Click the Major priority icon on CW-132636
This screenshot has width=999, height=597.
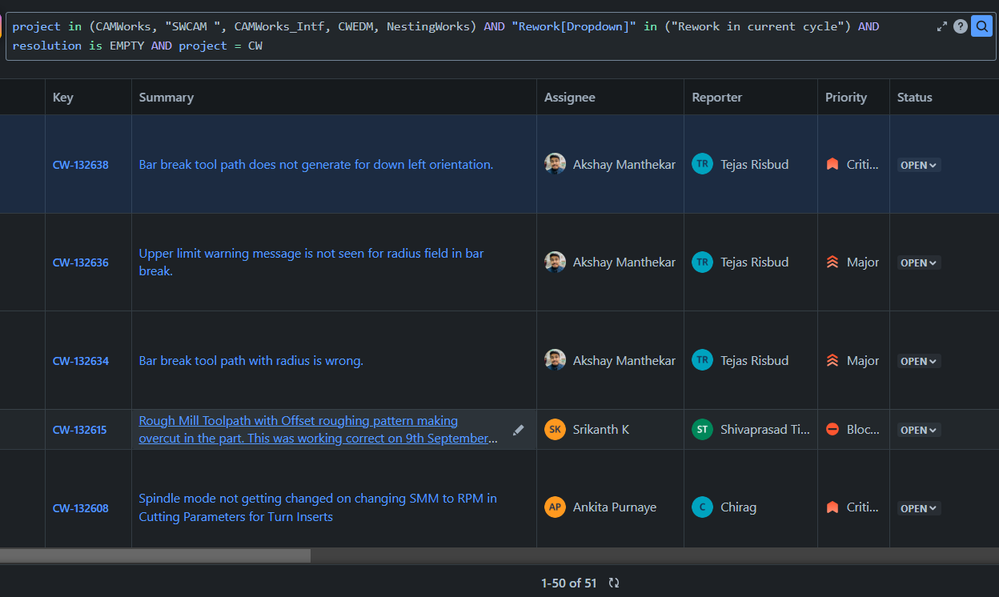point(831,262)
